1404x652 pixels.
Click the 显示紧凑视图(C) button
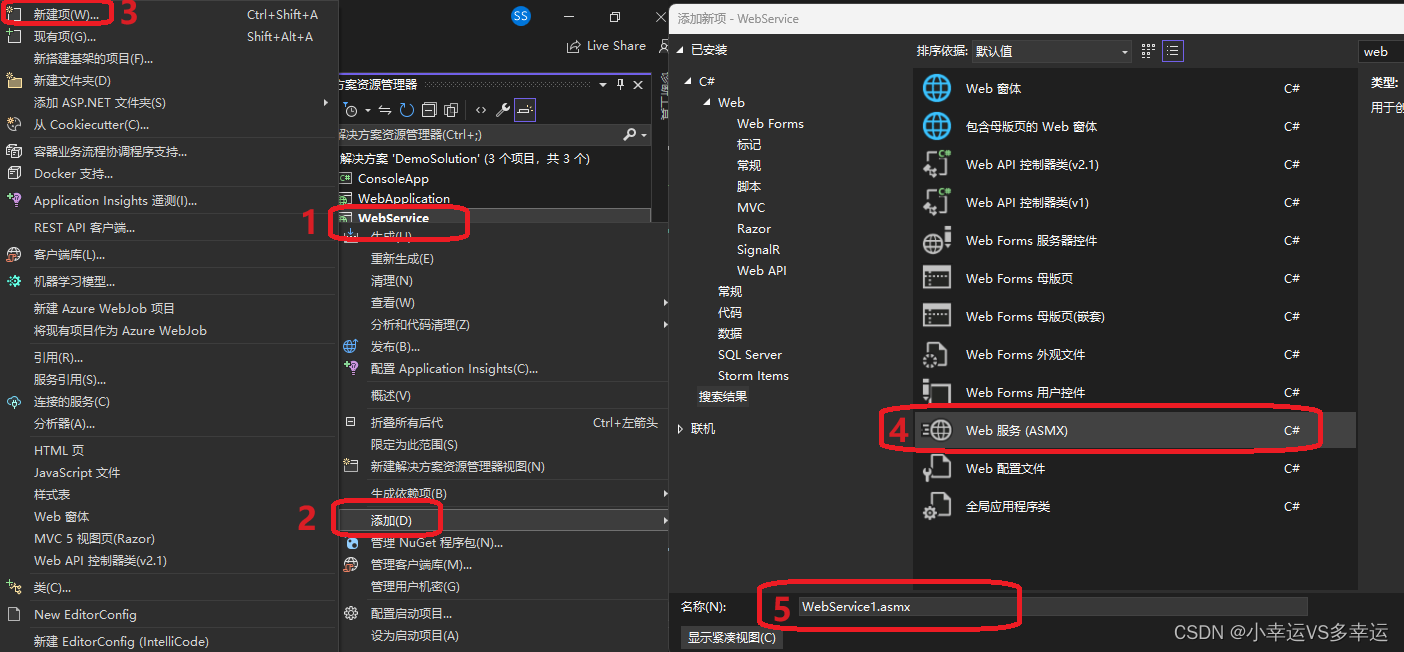[x=731, y=637]
